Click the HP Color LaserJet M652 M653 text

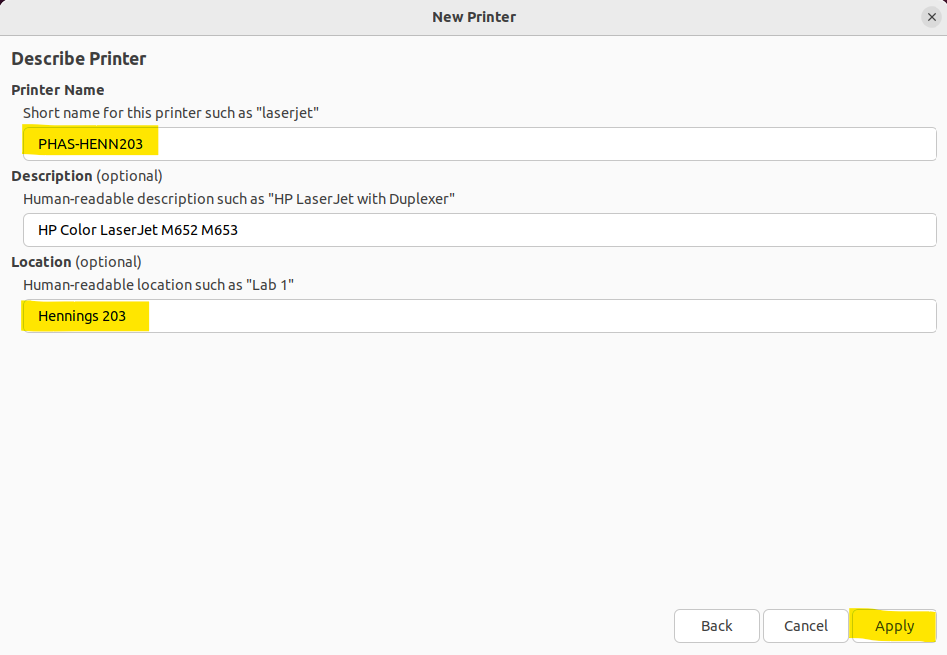[x=138, y=230]
